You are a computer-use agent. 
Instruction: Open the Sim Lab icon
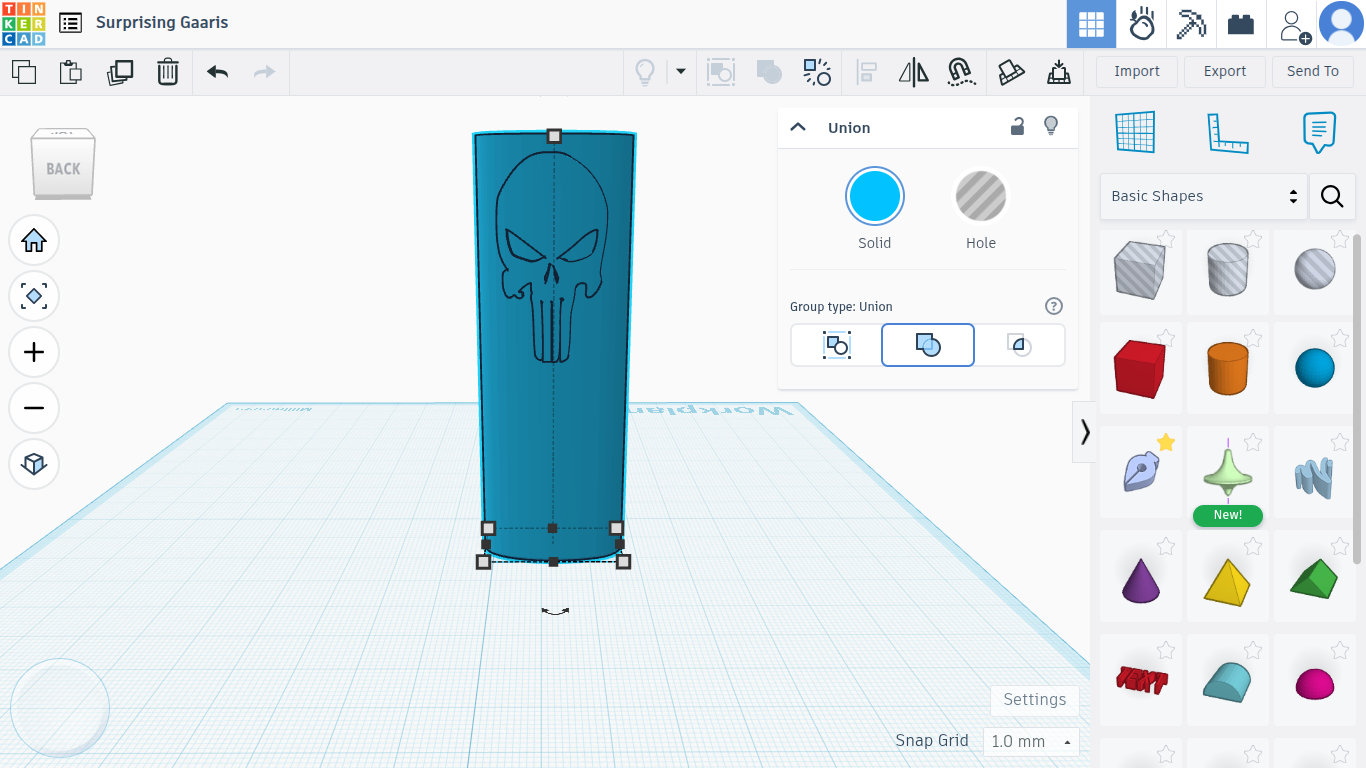tap(1142, 24)
